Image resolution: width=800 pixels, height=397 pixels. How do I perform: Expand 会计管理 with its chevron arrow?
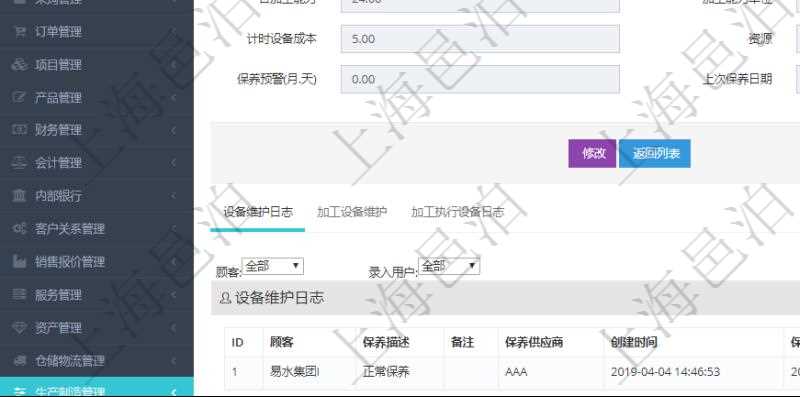pyautogui.click(x=173, y=163)
